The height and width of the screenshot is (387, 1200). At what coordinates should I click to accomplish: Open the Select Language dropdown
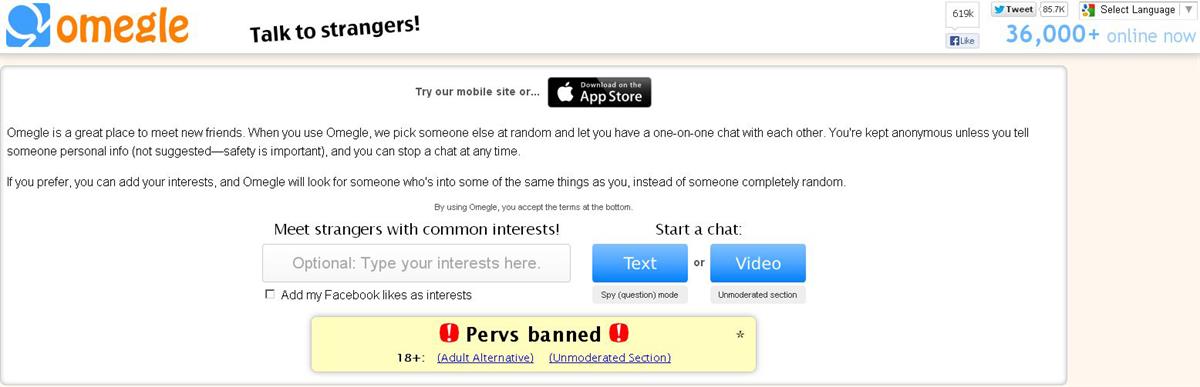(x=1138, y=10)
